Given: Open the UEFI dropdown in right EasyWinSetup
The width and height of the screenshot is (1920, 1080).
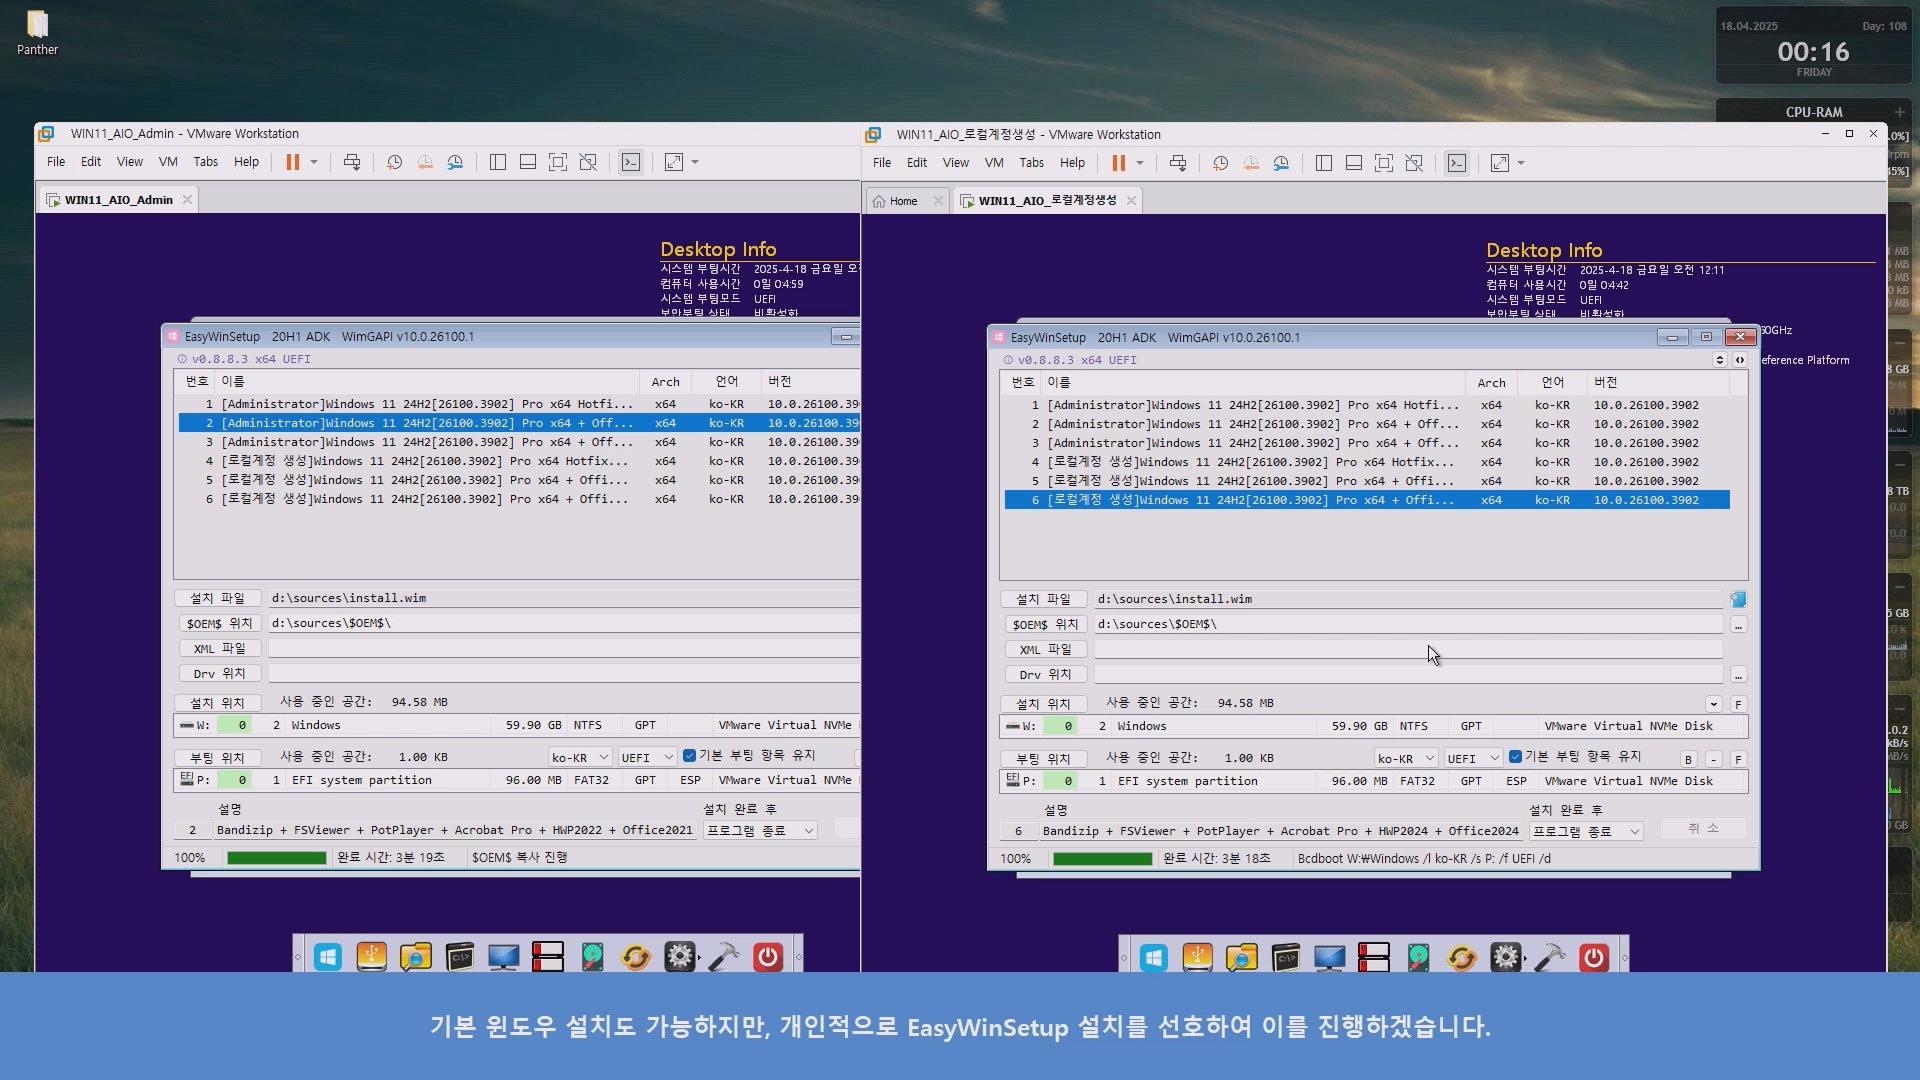Looking at the screenshot, I should click(1473, 758).
